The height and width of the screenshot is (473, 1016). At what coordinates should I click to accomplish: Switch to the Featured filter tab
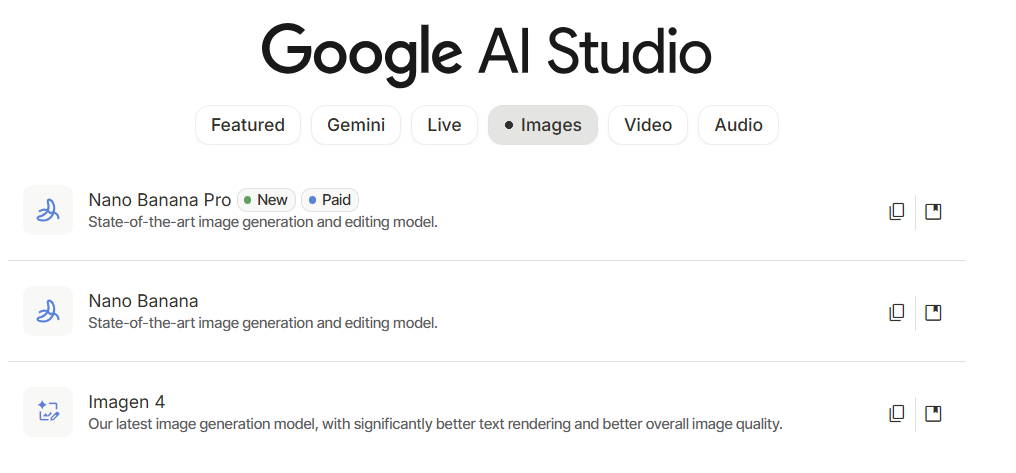point(248,125)
